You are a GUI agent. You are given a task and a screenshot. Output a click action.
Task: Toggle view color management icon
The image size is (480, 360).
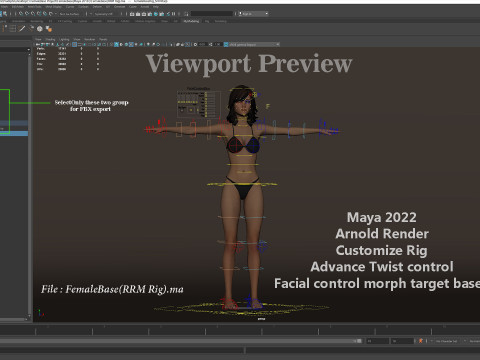coord(226,44)
